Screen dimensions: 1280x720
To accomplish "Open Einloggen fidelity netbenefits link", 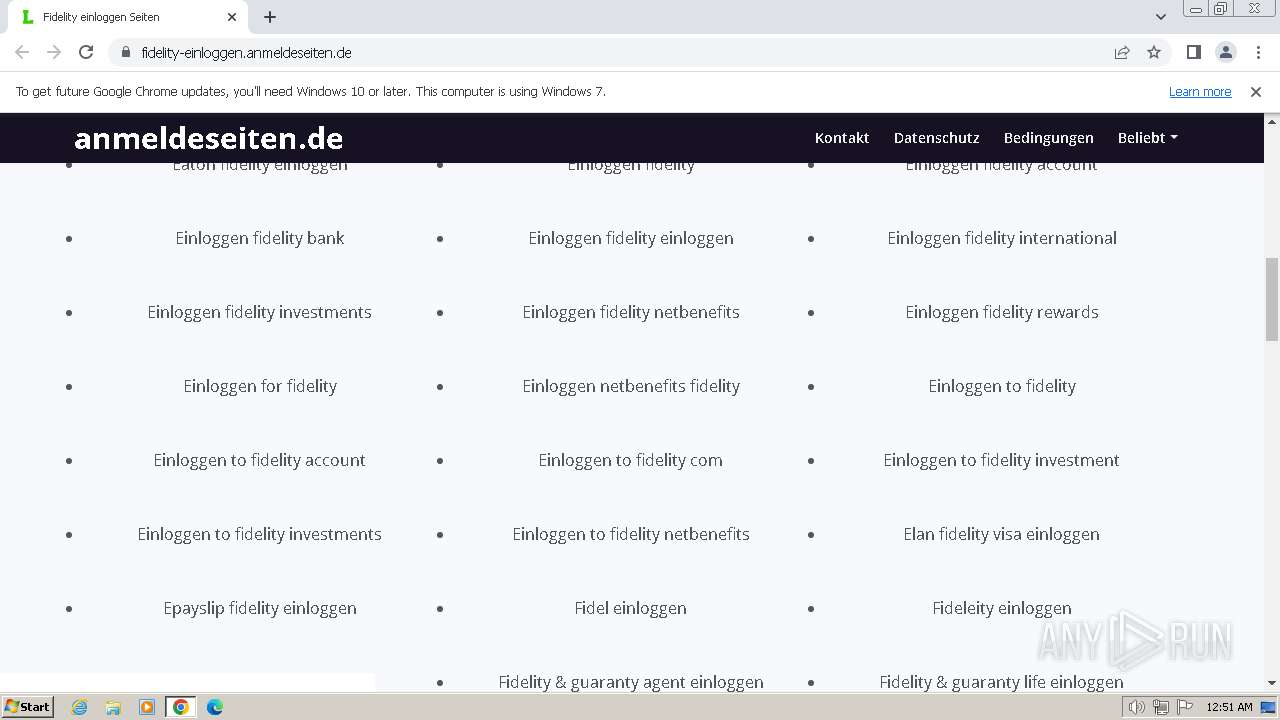I will tap(631, 312).
